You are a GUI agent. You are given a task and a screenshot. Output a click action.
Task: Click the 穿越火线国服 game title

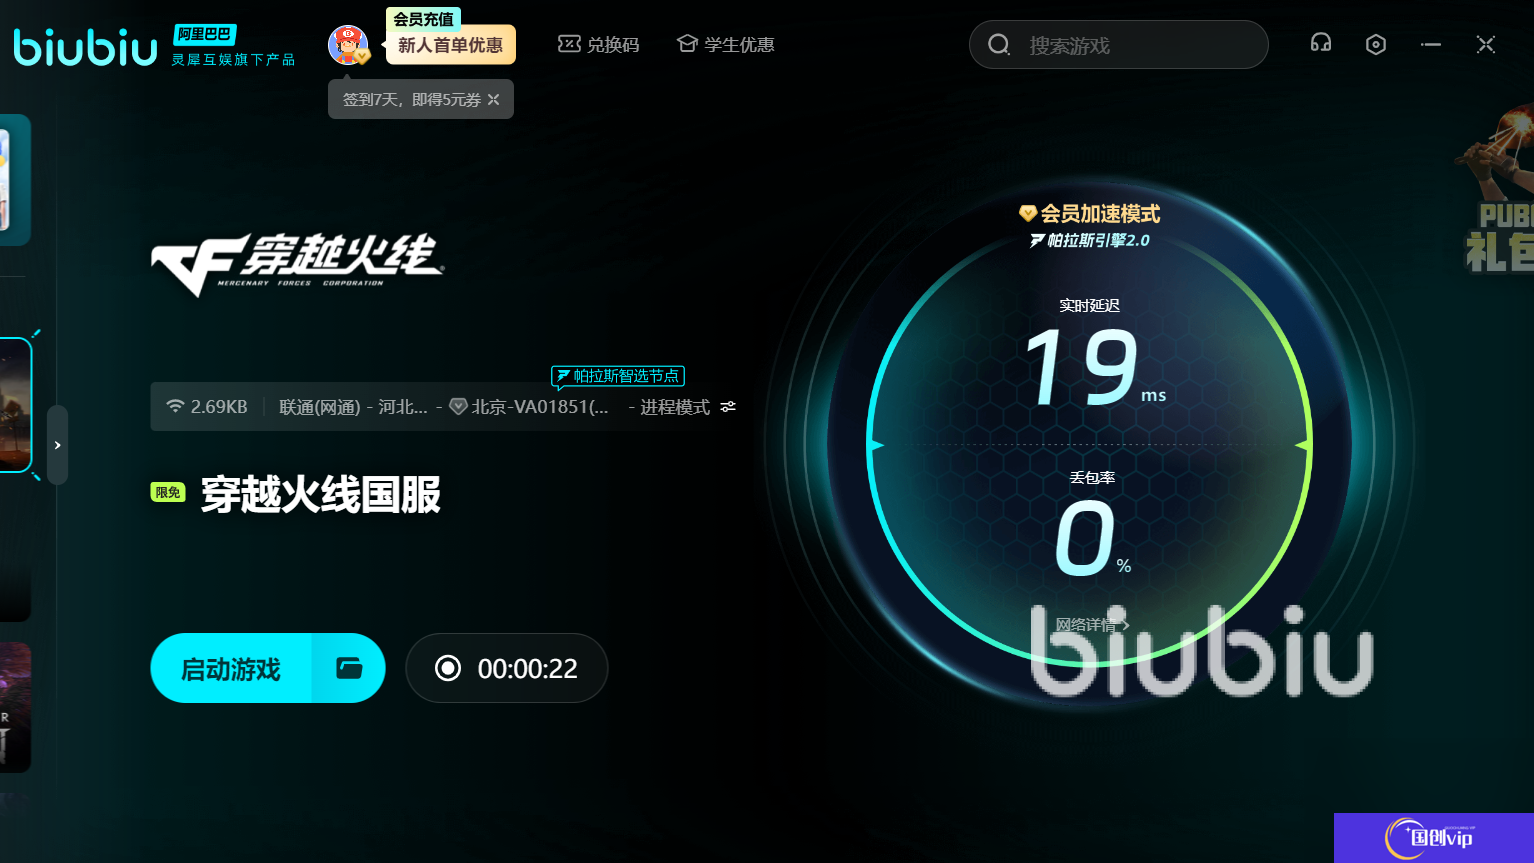[x=321, y=495]
